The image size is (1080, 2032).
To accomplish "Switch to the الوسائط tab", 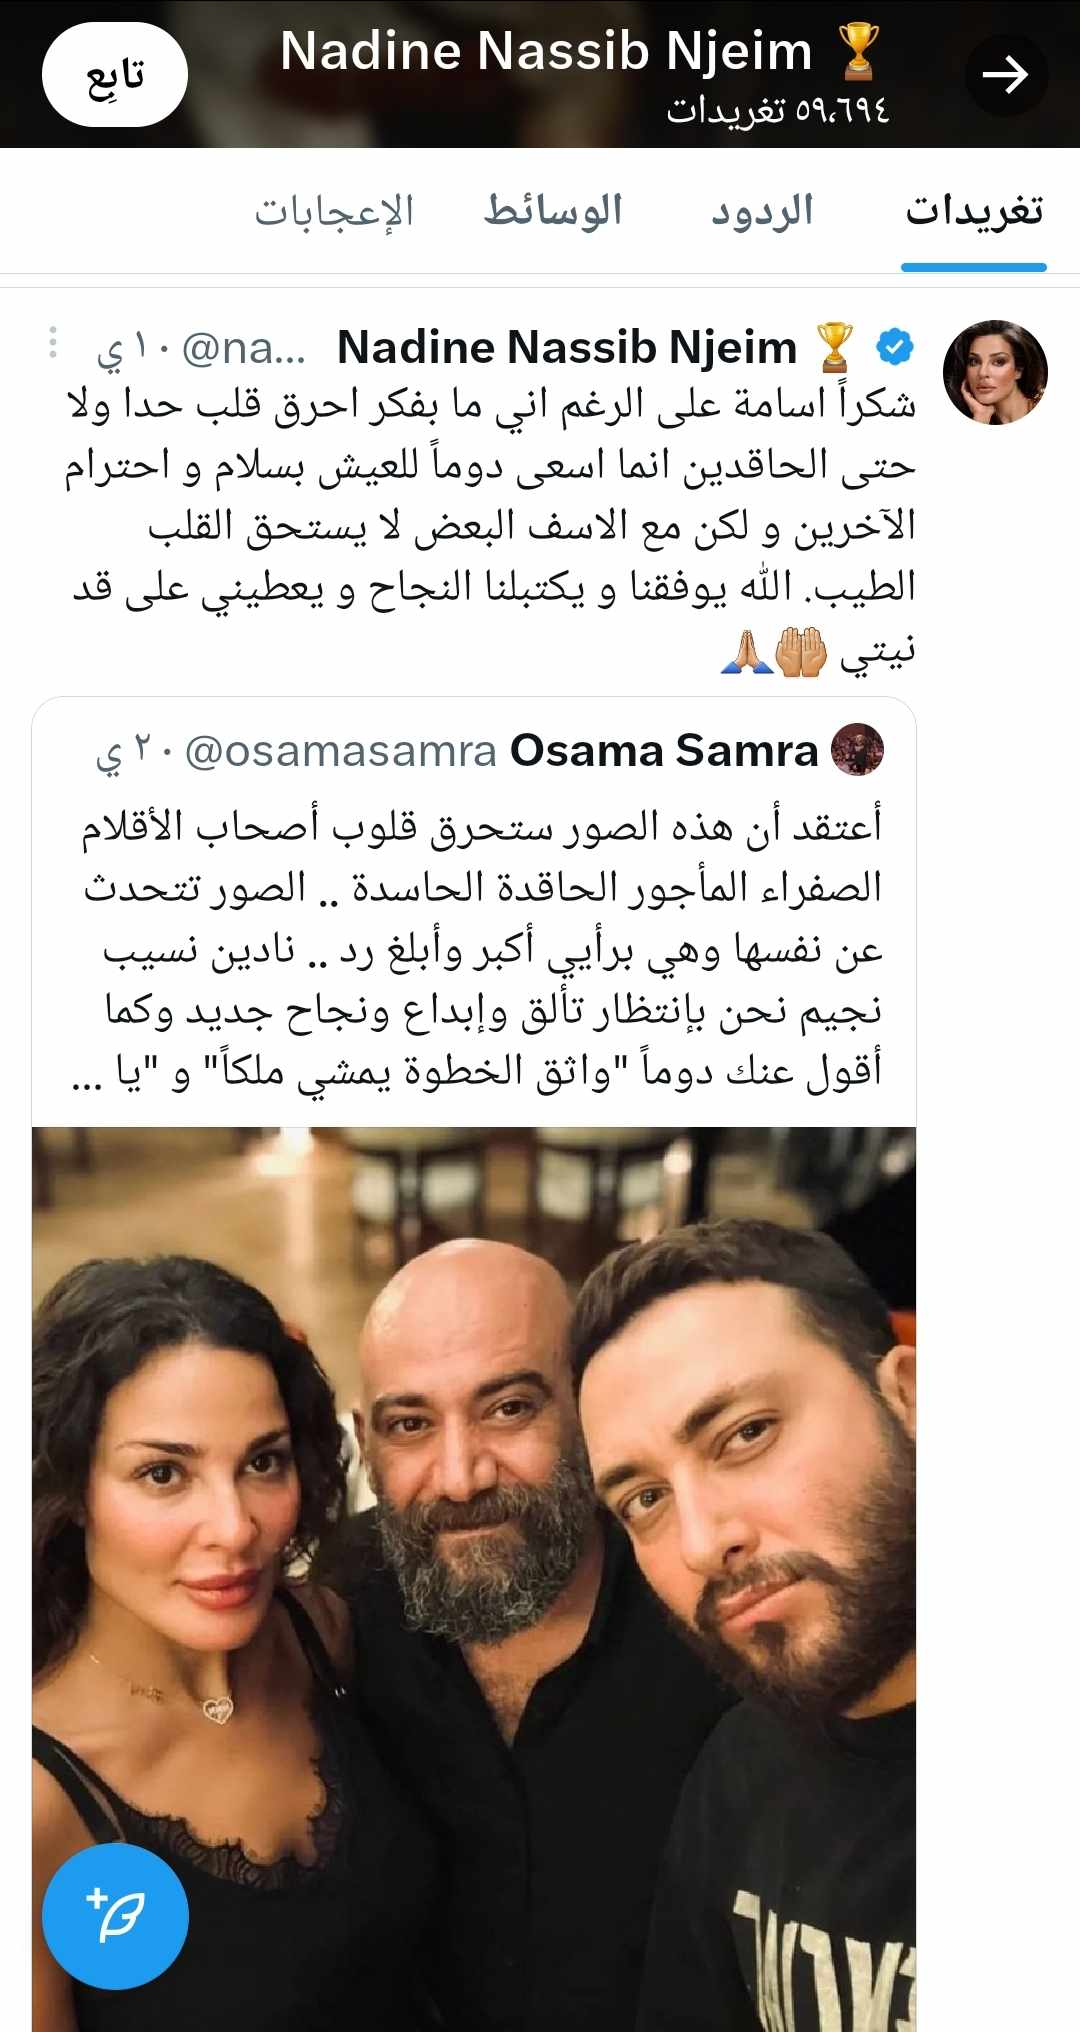I will (553, 211).
